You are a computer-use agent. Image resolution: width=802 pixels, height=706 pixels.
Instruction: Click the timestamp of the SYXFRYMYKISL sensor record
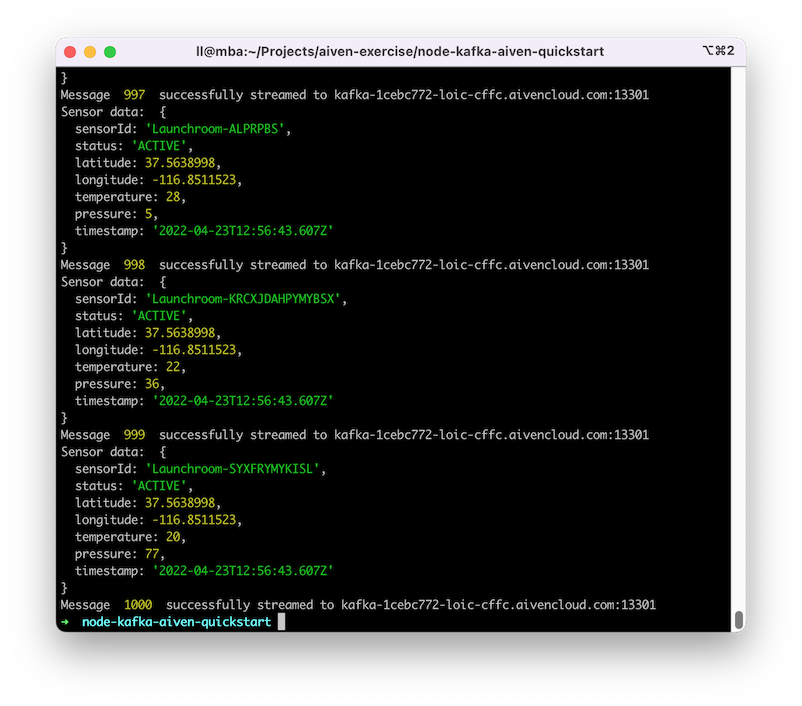click(243, 570)
